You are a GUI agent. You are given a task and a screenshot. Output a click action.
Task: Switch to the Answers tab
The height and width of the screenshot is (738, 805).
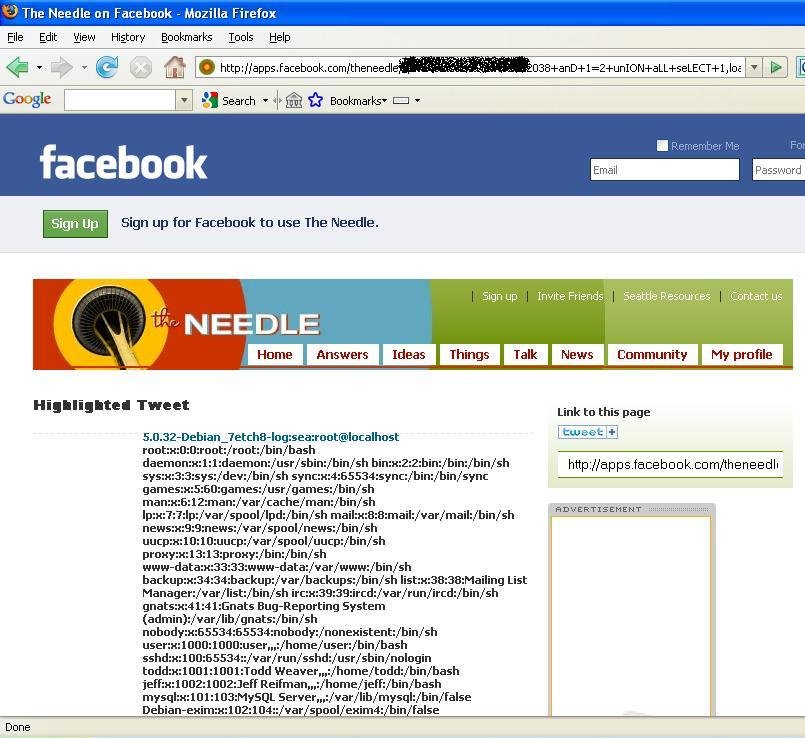click(342, 354)
